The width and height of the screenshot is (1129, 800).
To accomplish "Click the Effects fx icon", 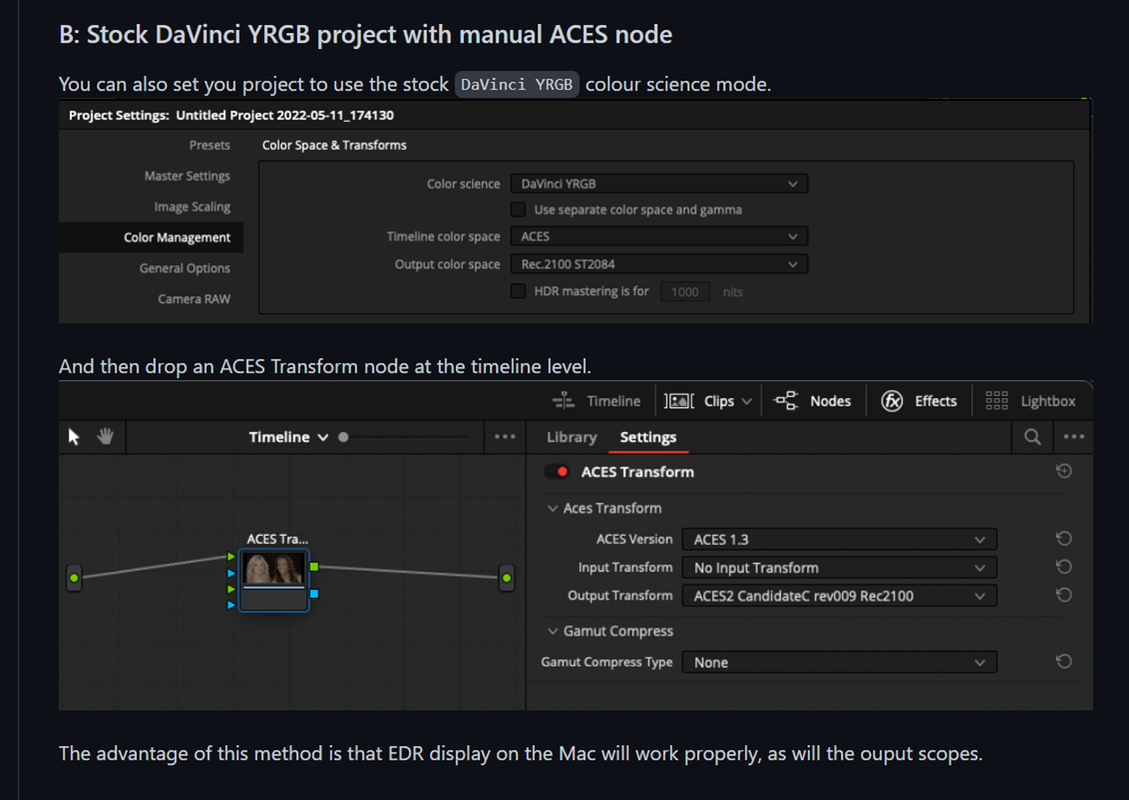I will click(891, 400).
